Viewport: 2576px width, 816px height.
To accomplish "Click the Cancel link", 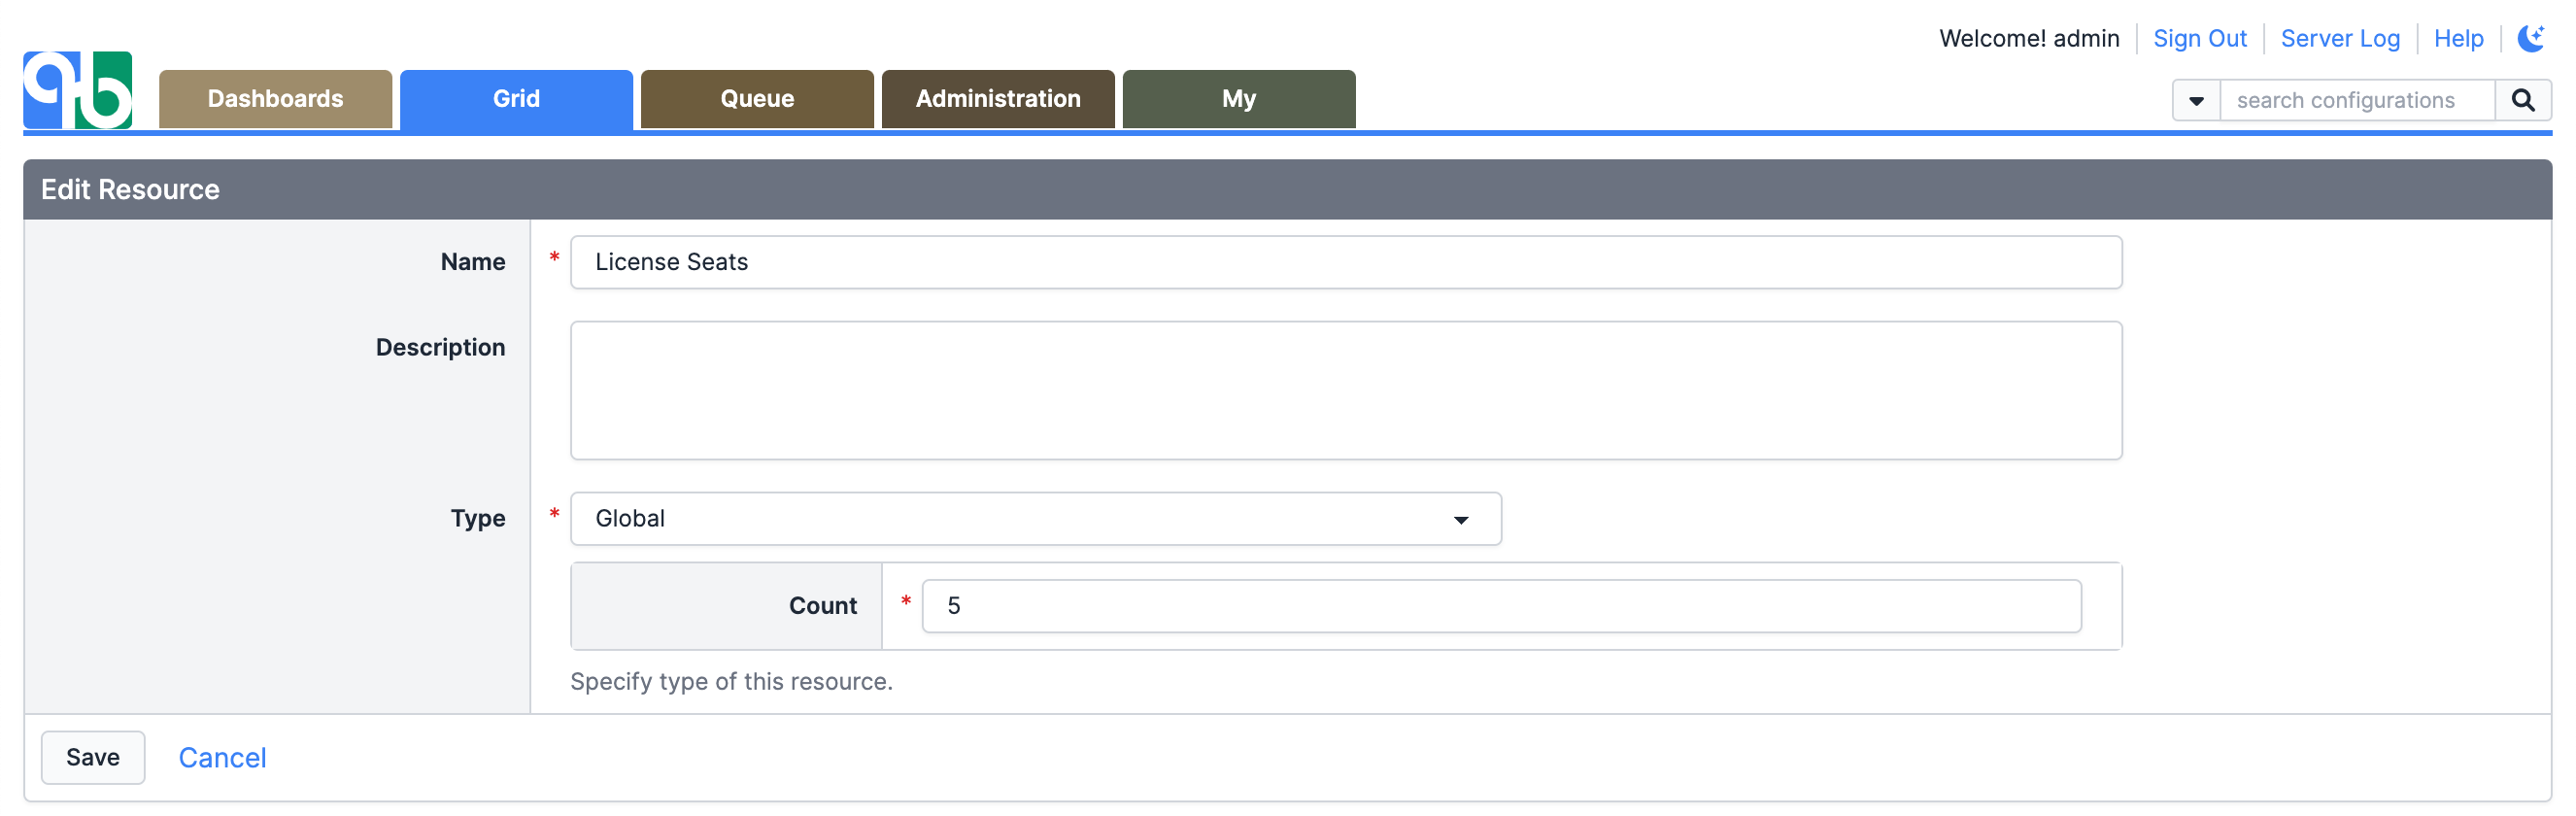I will click(222, 757).
